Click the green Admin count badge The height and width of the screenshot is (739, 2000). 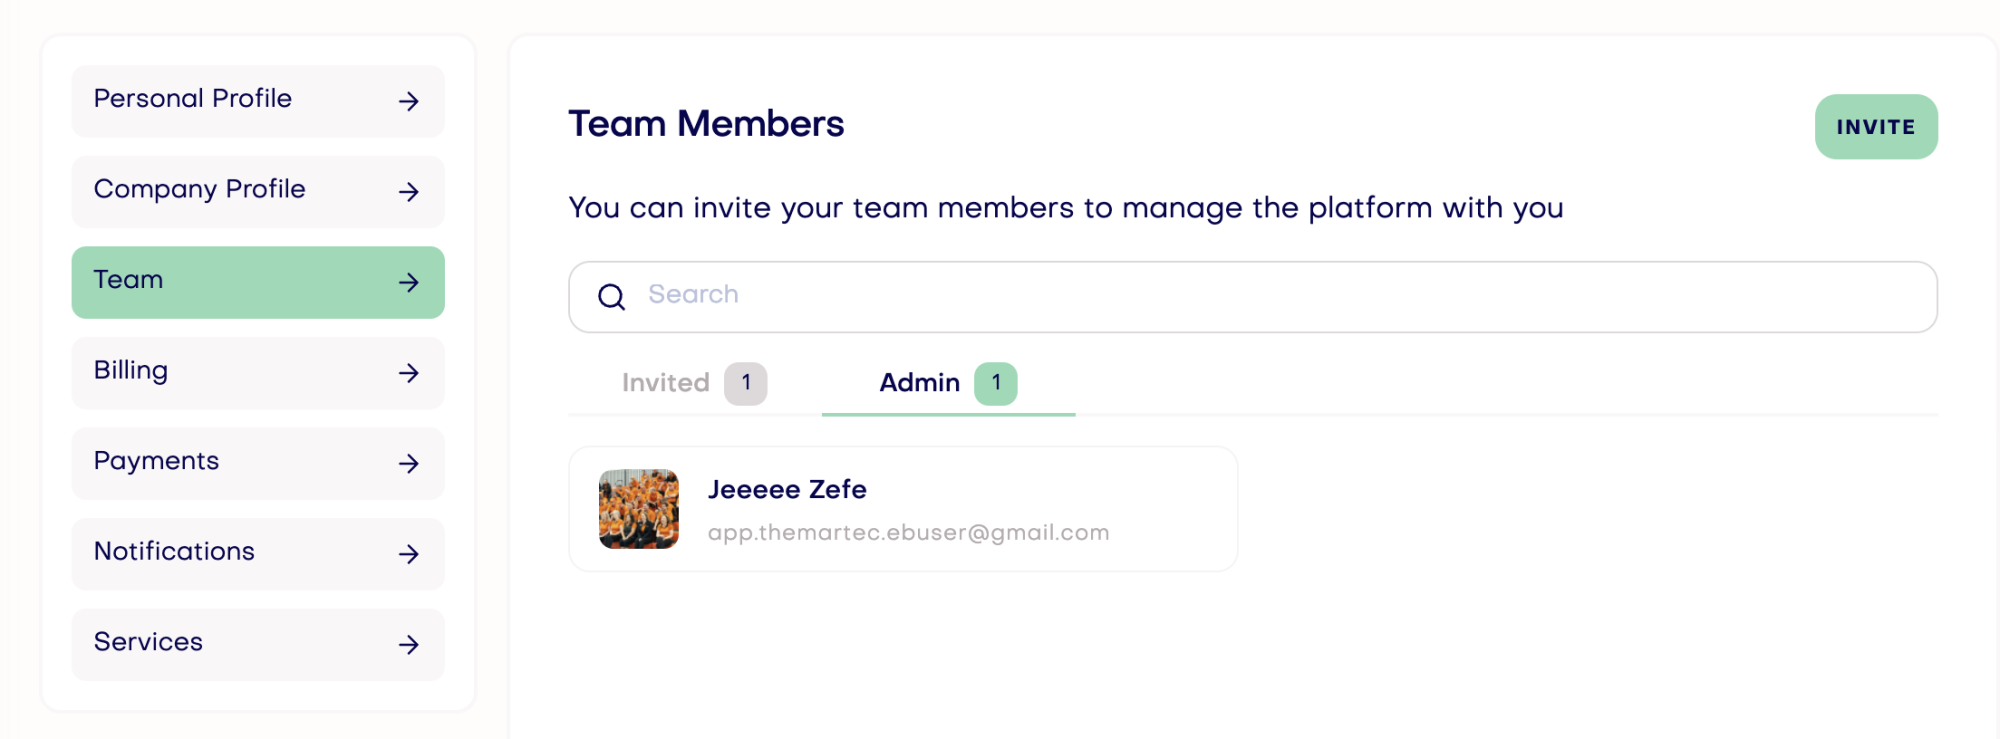[x=996, y=384]
